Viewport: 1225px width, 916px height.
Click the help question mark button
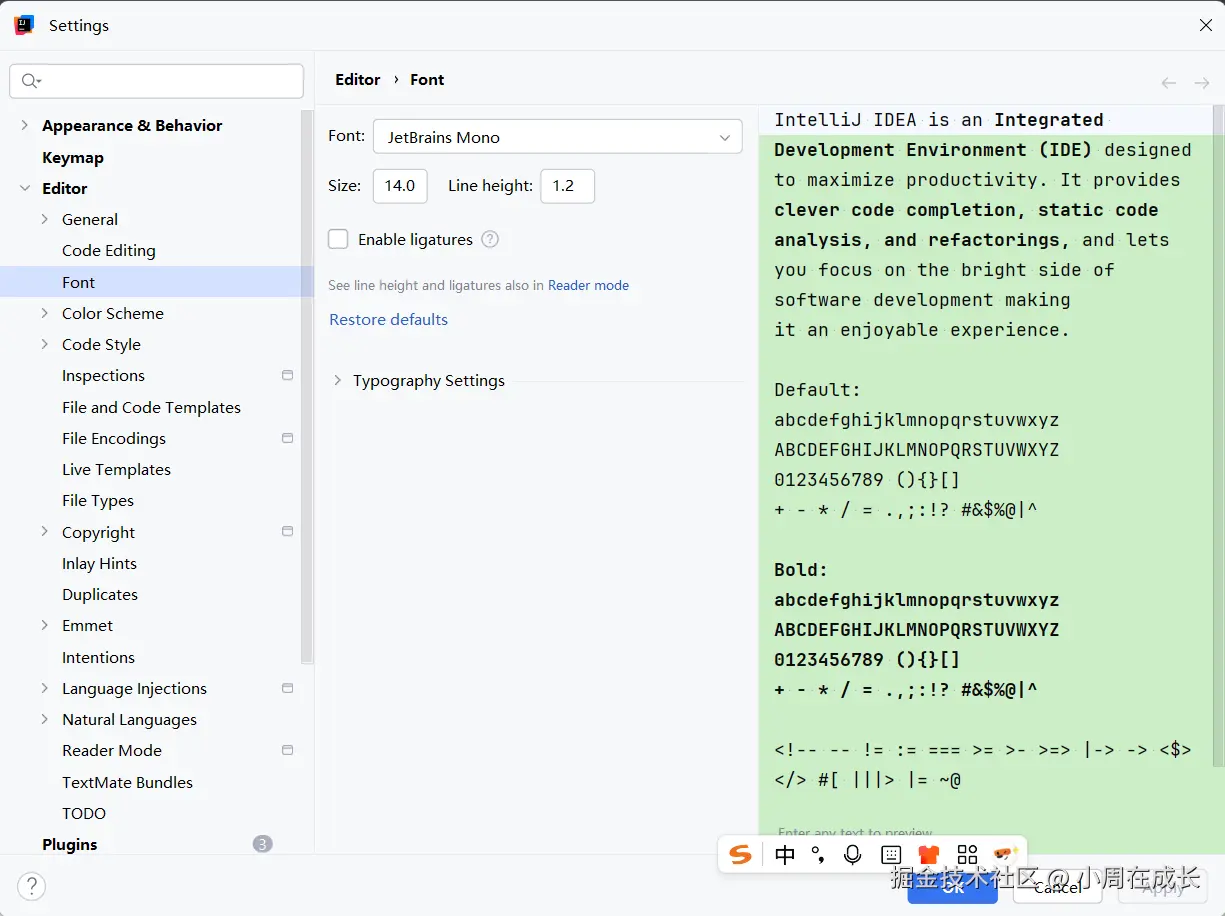(x=32, y=885)
